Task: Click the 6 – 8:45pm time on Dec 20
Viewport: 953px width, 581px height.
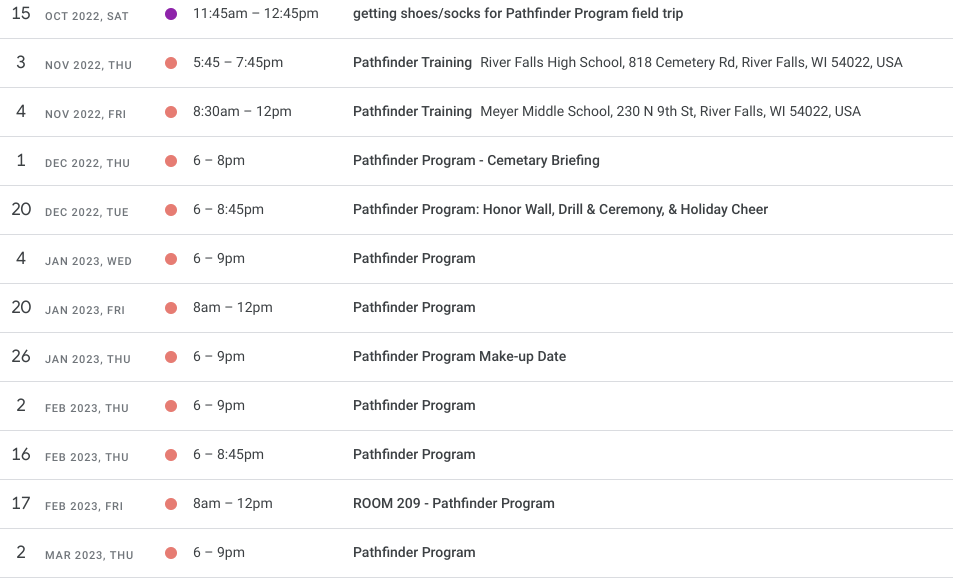Action: point(228,209)
